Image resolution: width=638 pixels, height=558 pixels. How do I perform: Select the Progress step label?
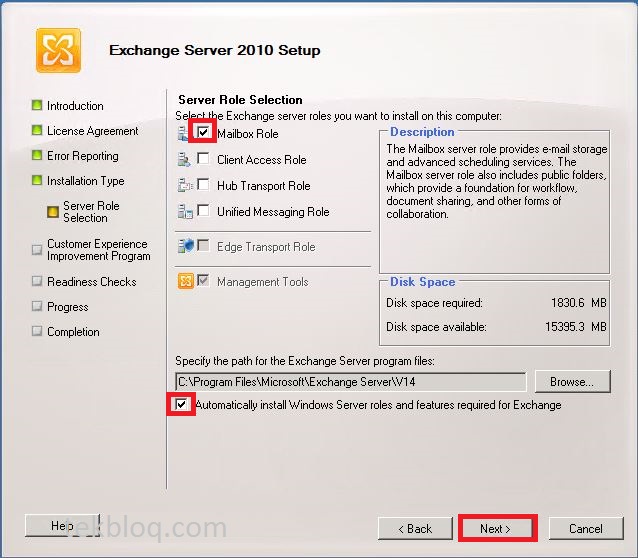pyautogui.click(x=68, y=307)
